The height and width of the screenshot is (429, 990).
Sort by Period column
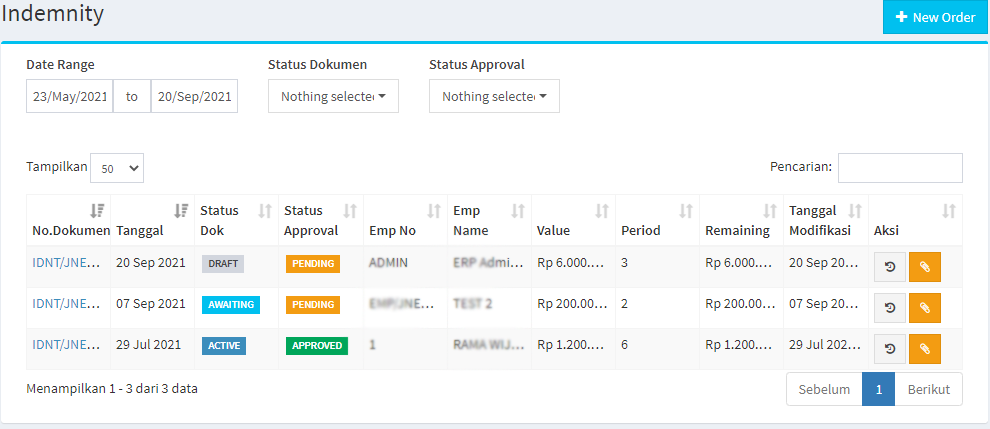(657, 221)
